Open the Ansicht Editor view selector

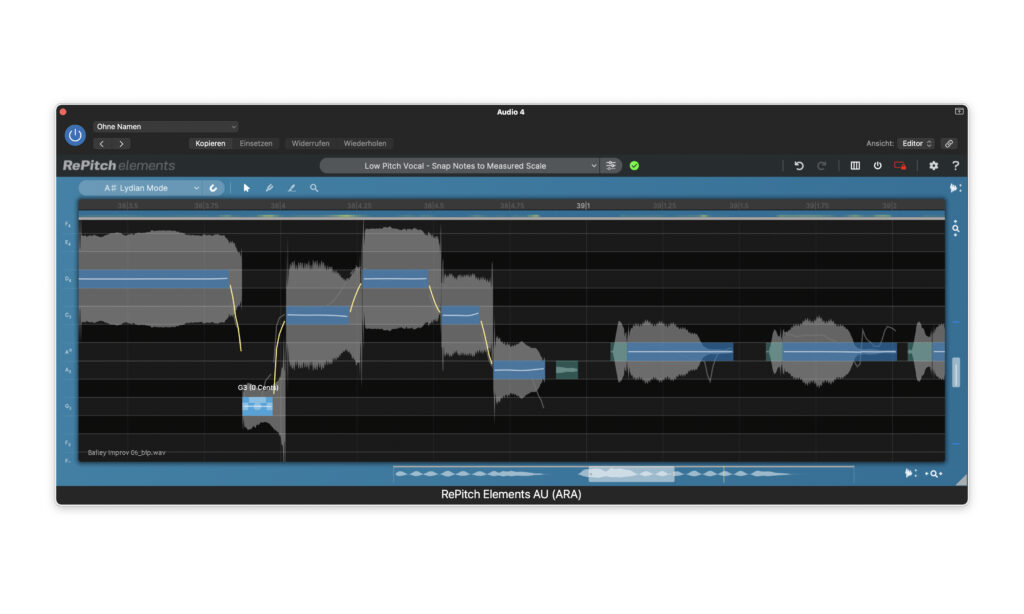pos(917,144)
